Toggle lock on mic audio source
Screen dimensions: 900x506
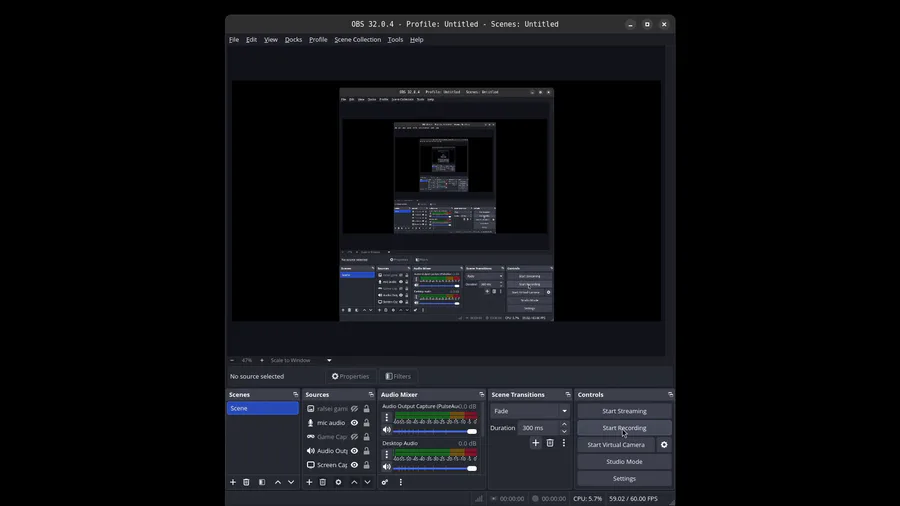(367, 423)
